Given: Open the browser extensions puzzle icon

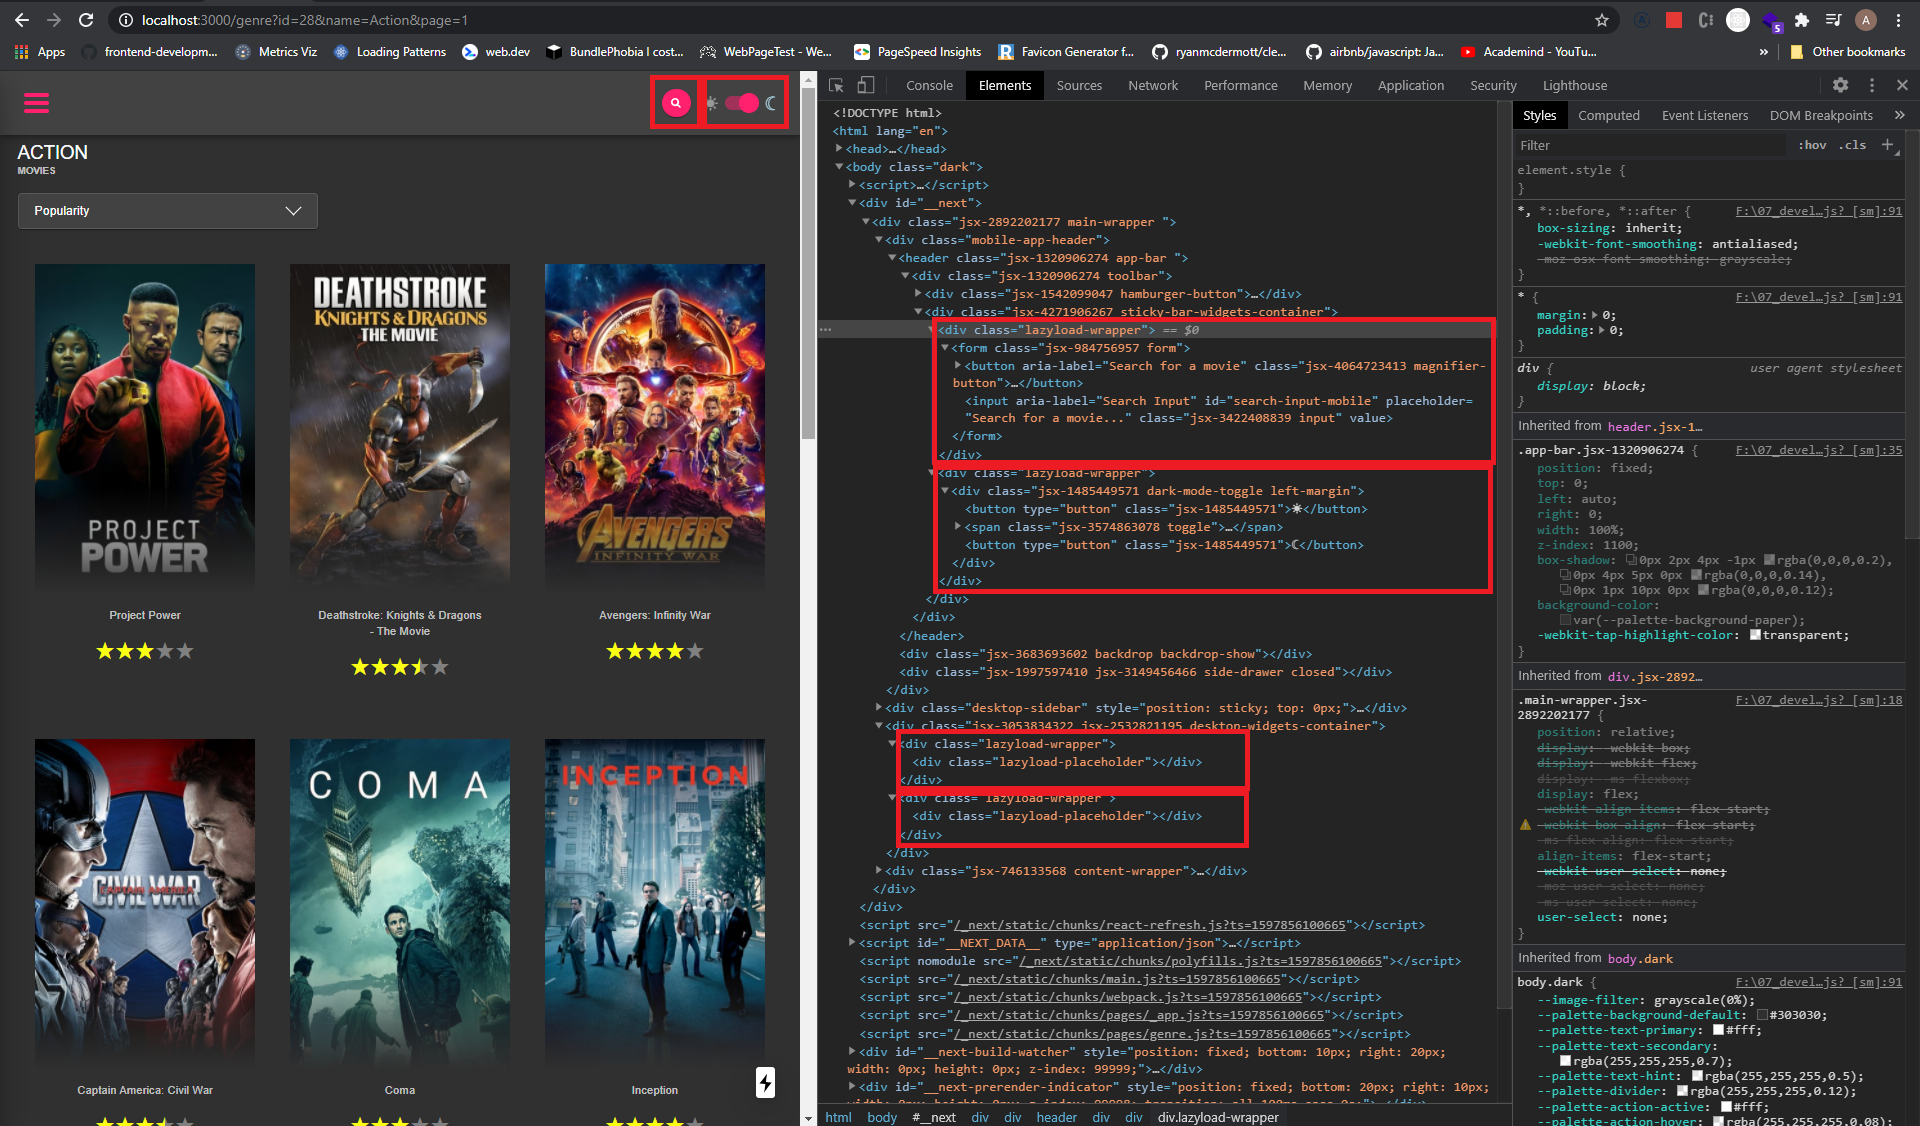Looking at the screenshot, I should [x=1802, y=20].
